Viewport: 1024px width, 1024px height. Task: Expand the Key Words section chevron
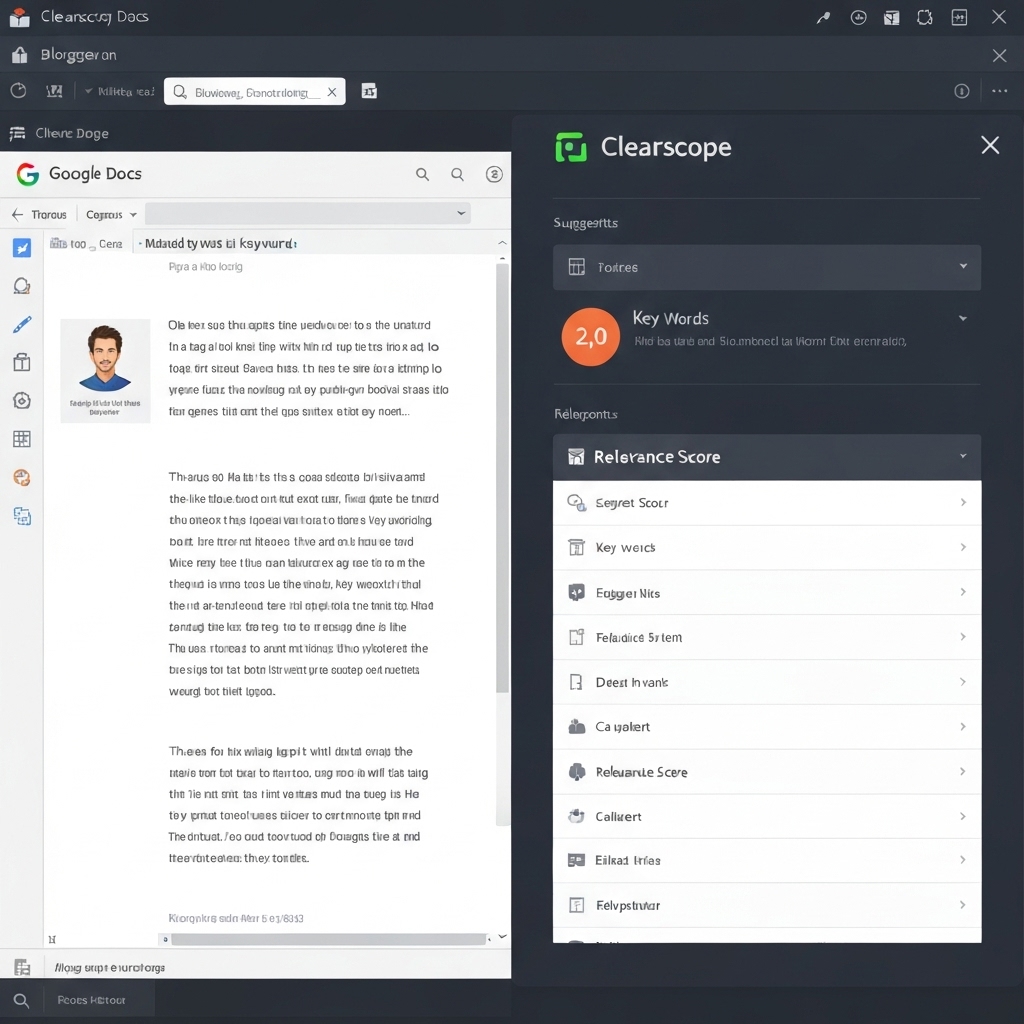click(963, 319)
